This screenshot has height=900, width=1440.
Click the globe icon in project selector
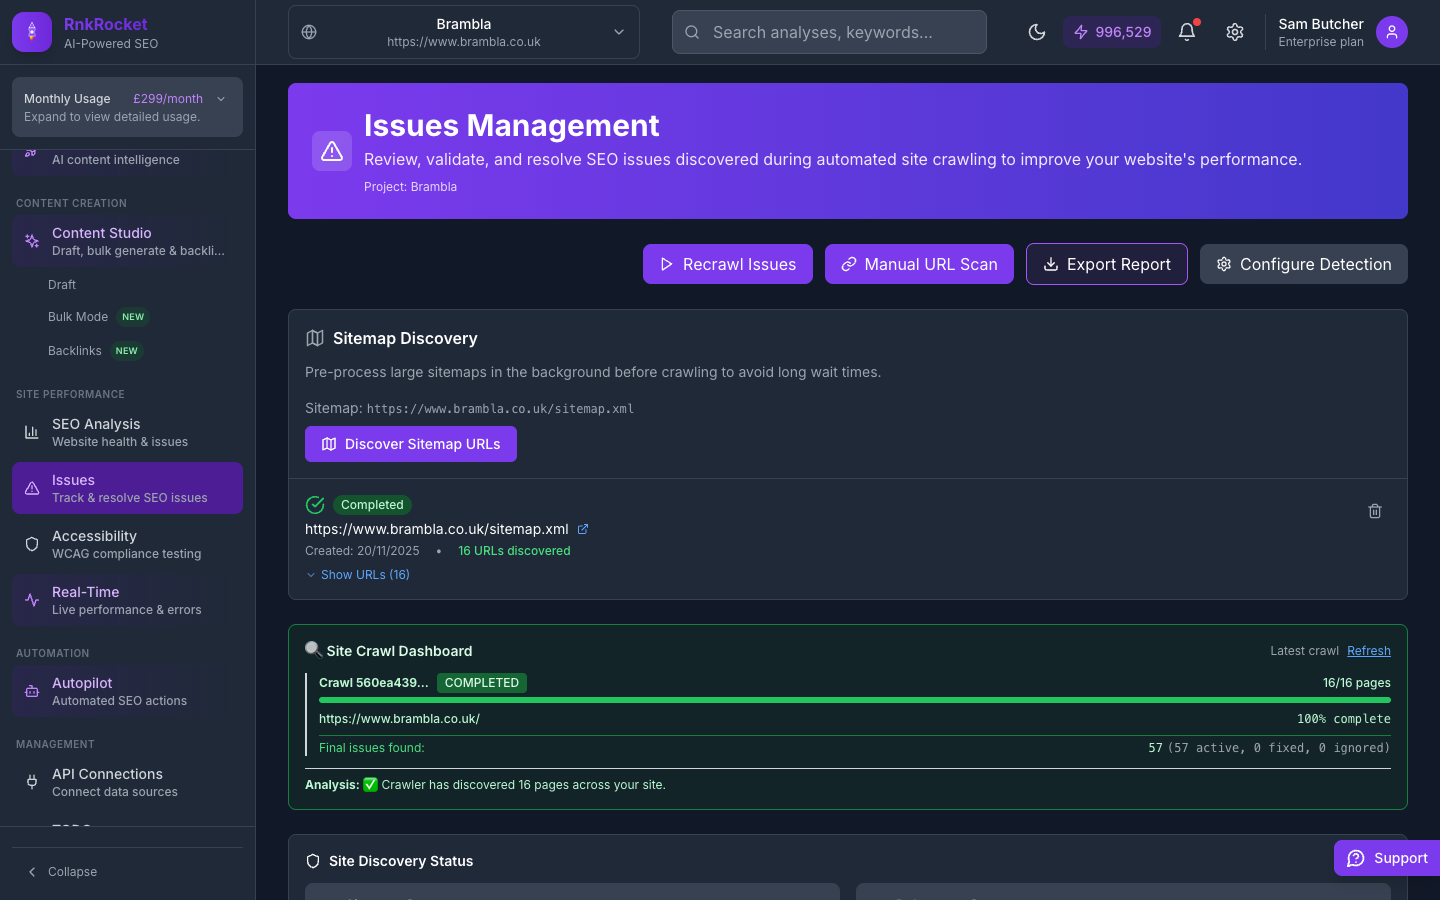309,32
